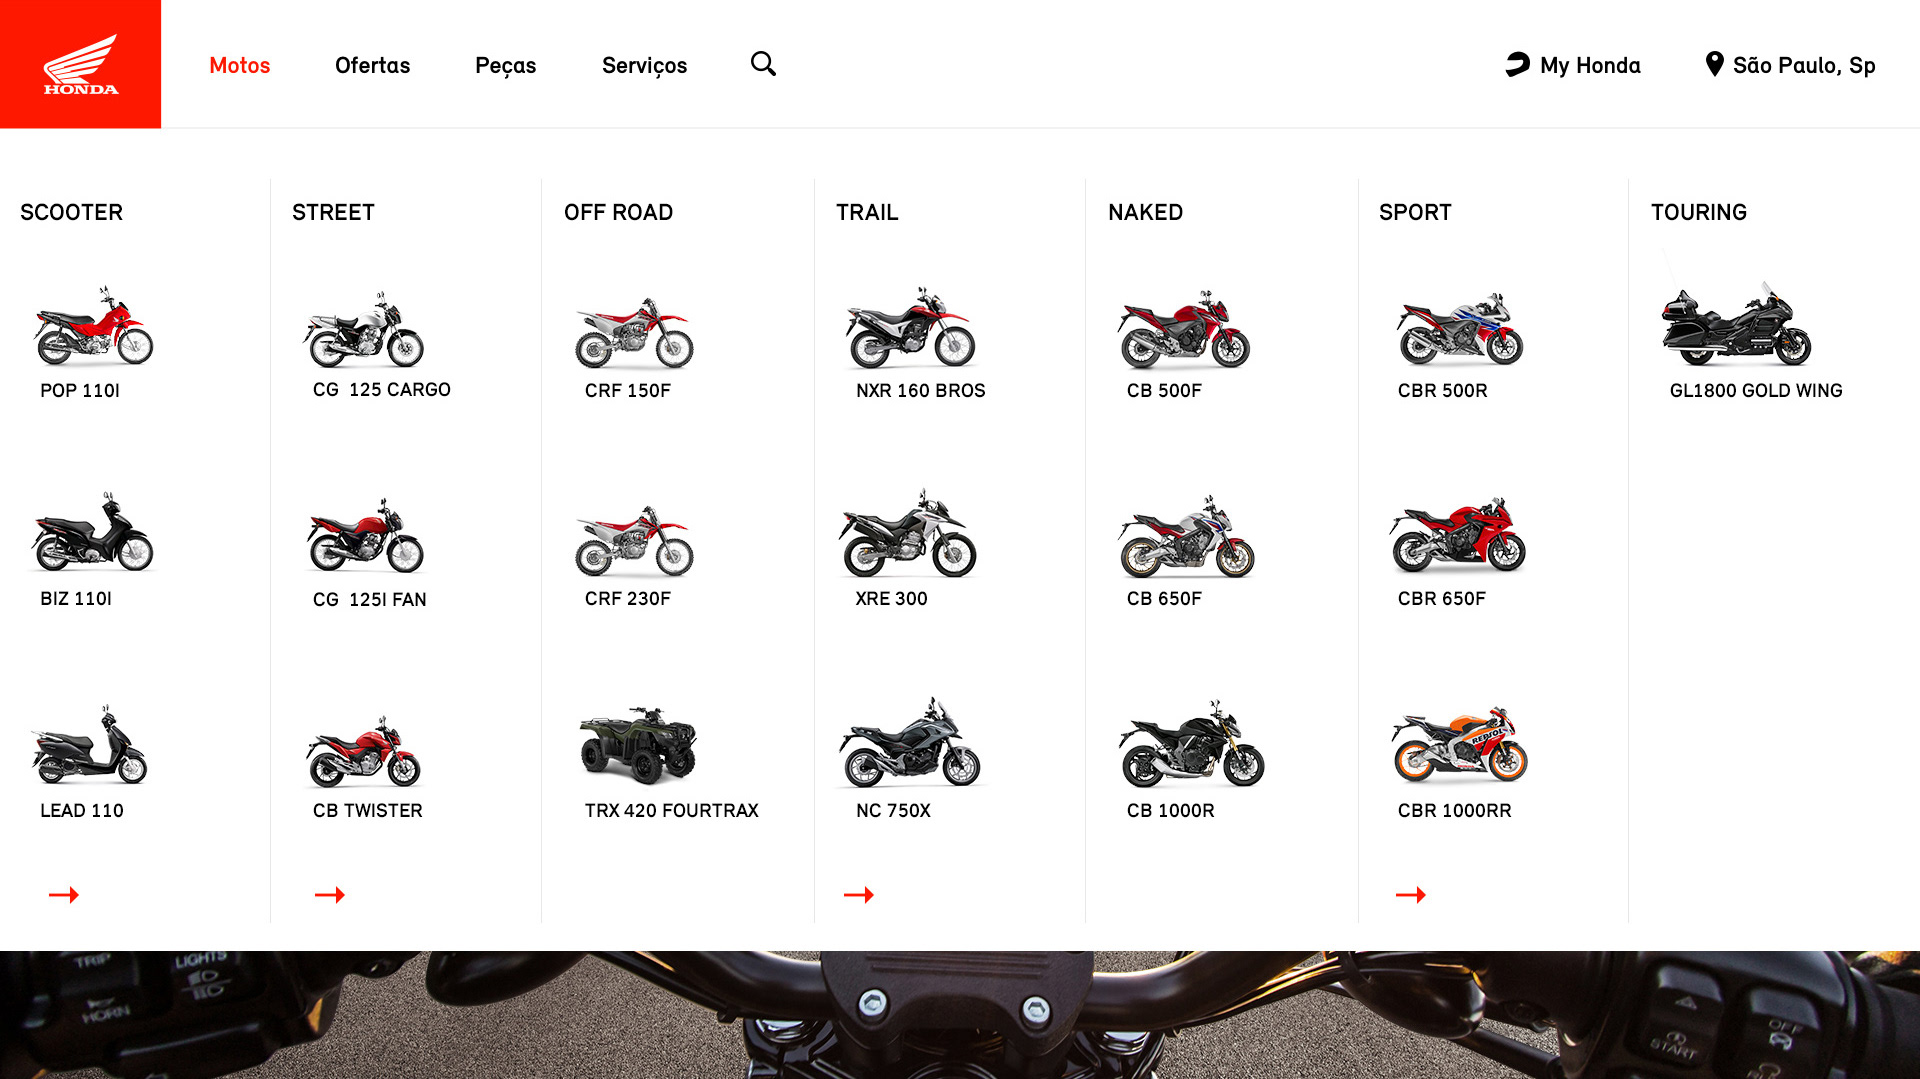Image resolution: width=1920 pixels, height=1079 pixels.
Task: Select the CB TWISTER image
Action: [x=363, y=751]
